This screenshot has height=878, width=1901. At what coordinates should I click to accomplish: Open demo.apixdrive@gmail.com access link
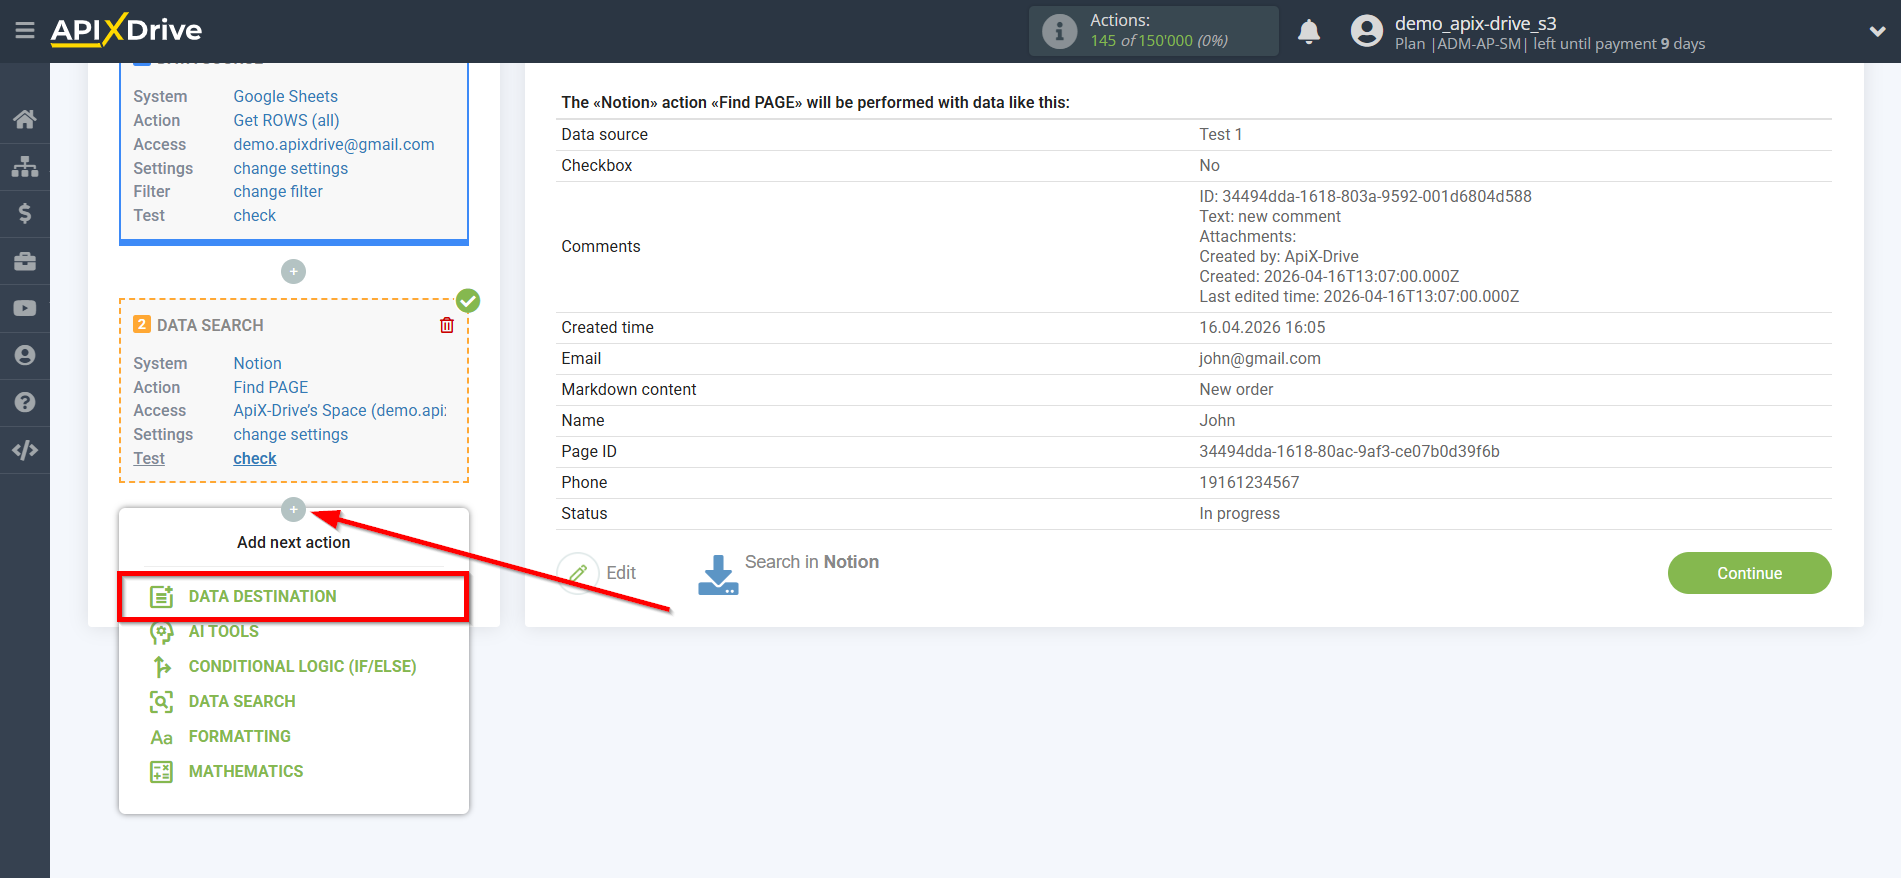point(334,144)
